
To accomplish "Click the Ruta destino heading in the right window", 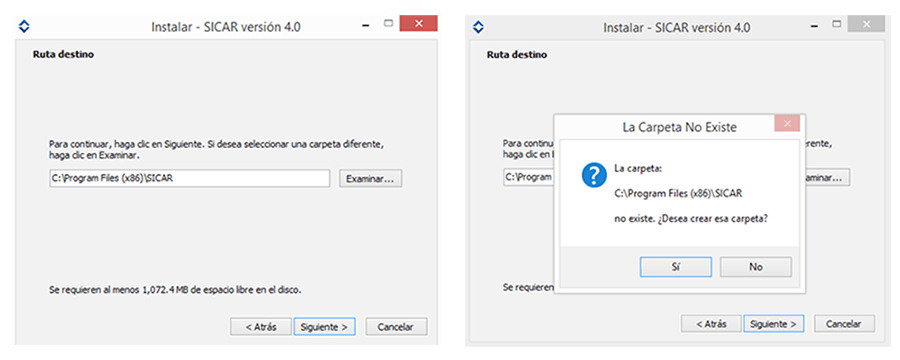I will (x=517, y=55).
